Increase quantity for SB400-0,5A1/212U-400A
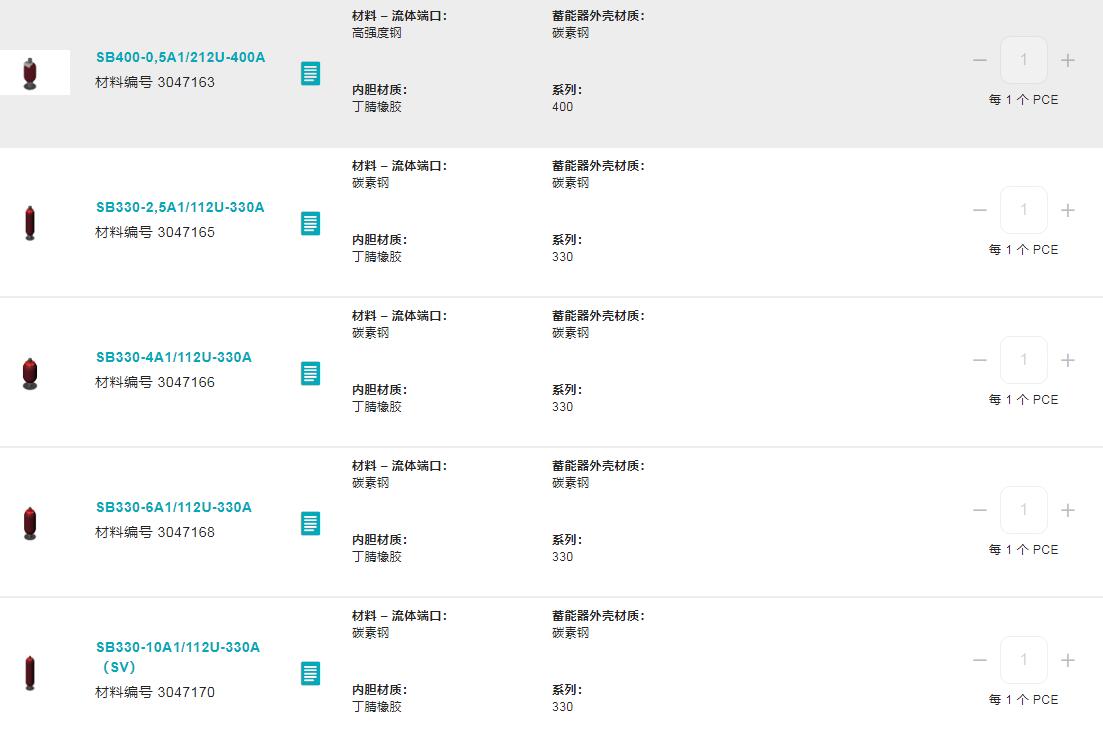The width and height of the screenshot is (1103, 730). [1068, 60]
